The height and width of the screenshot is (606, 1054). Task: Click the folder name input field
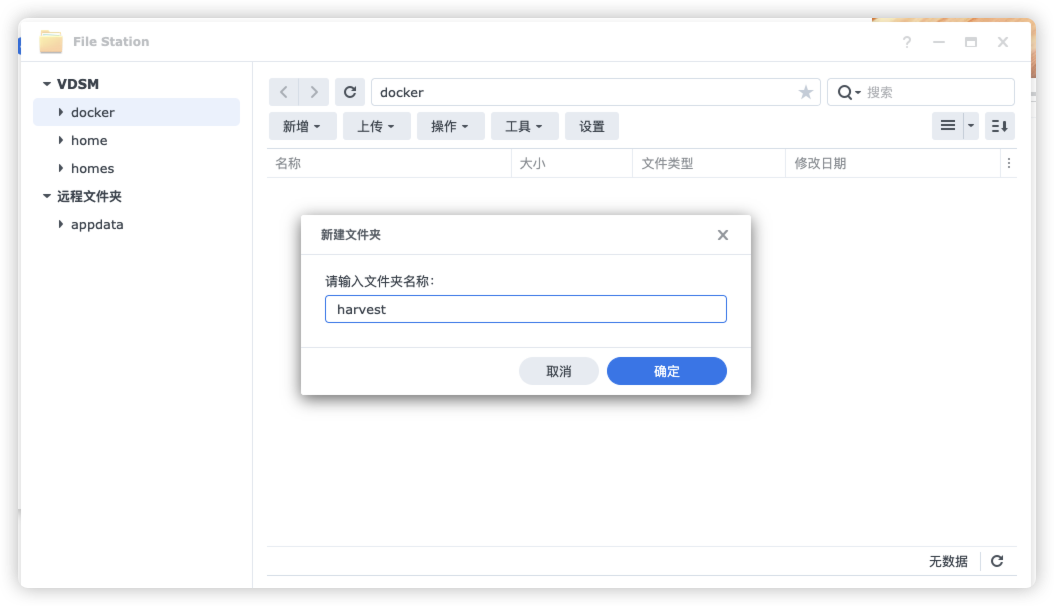(x=525, y=309)
